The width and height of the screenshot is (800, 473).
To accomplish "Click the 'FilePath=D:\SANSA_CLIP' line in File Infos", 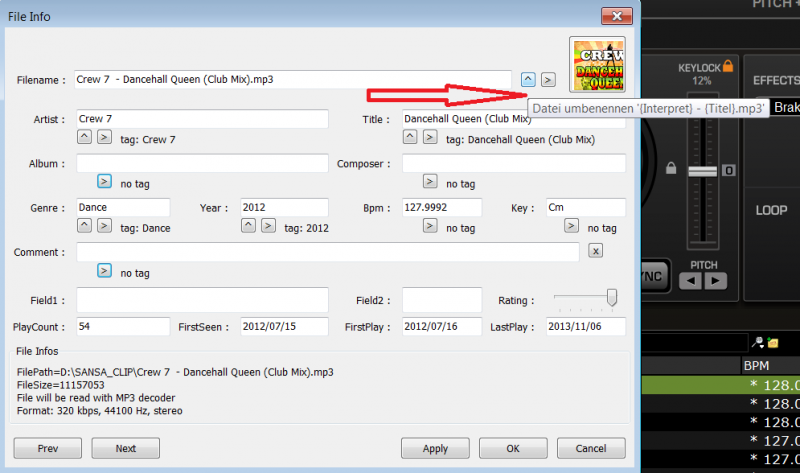I will pyautogui.click(x=175, y=372).
